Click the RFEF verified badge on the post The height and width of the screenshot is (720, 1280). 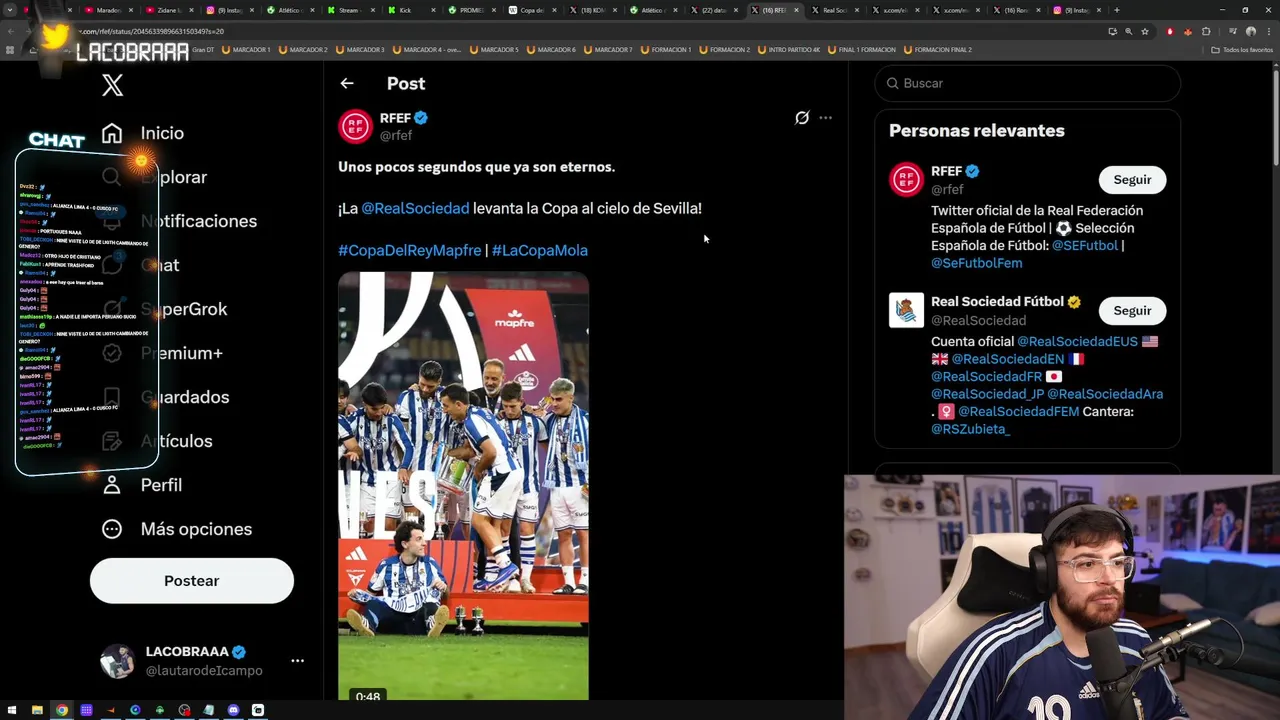coord(421,118)
